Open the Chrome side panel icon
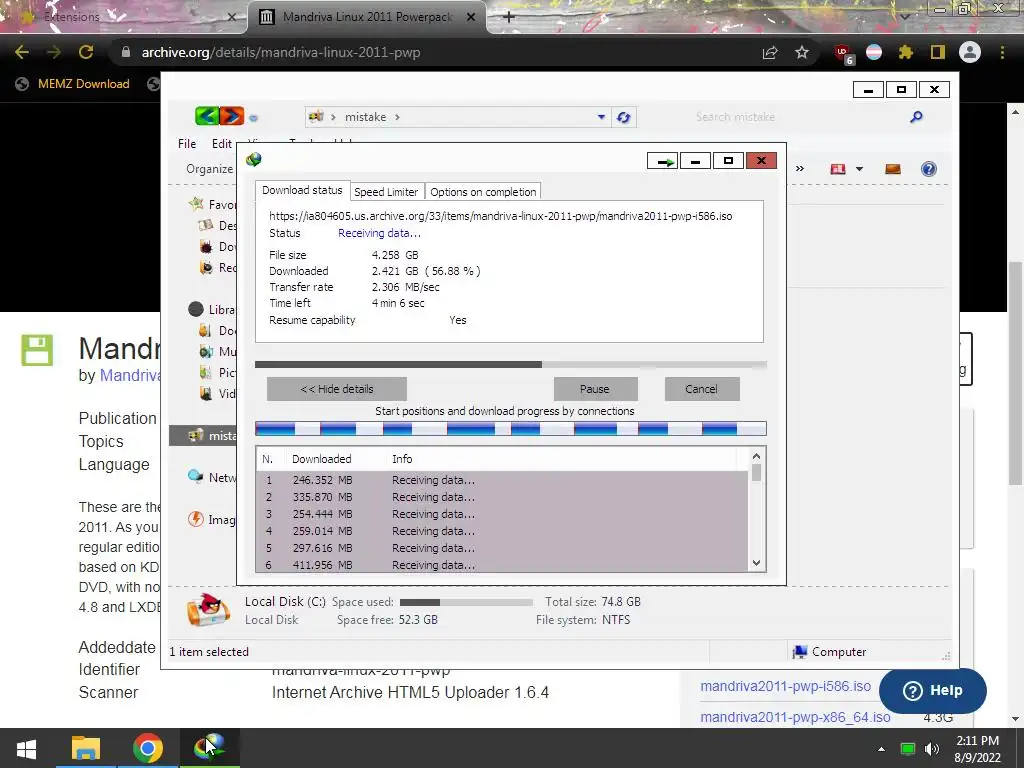The height and width of the screenshot is (768, 1024). pyautogui.click(x=937, y=52)
